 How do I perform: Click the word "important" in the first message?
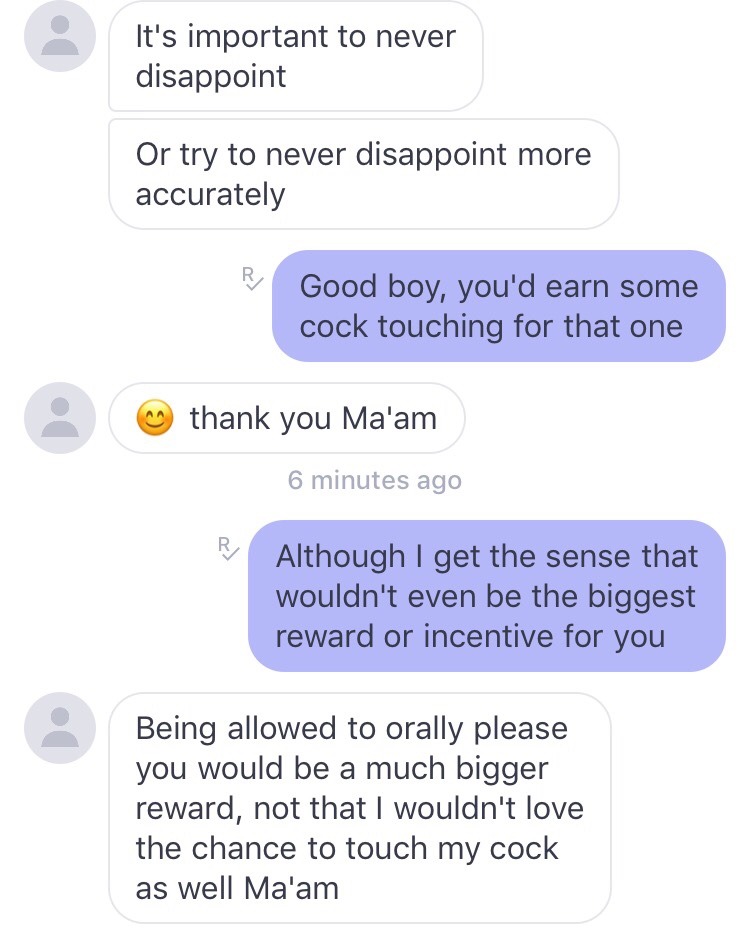pos(259,37)
